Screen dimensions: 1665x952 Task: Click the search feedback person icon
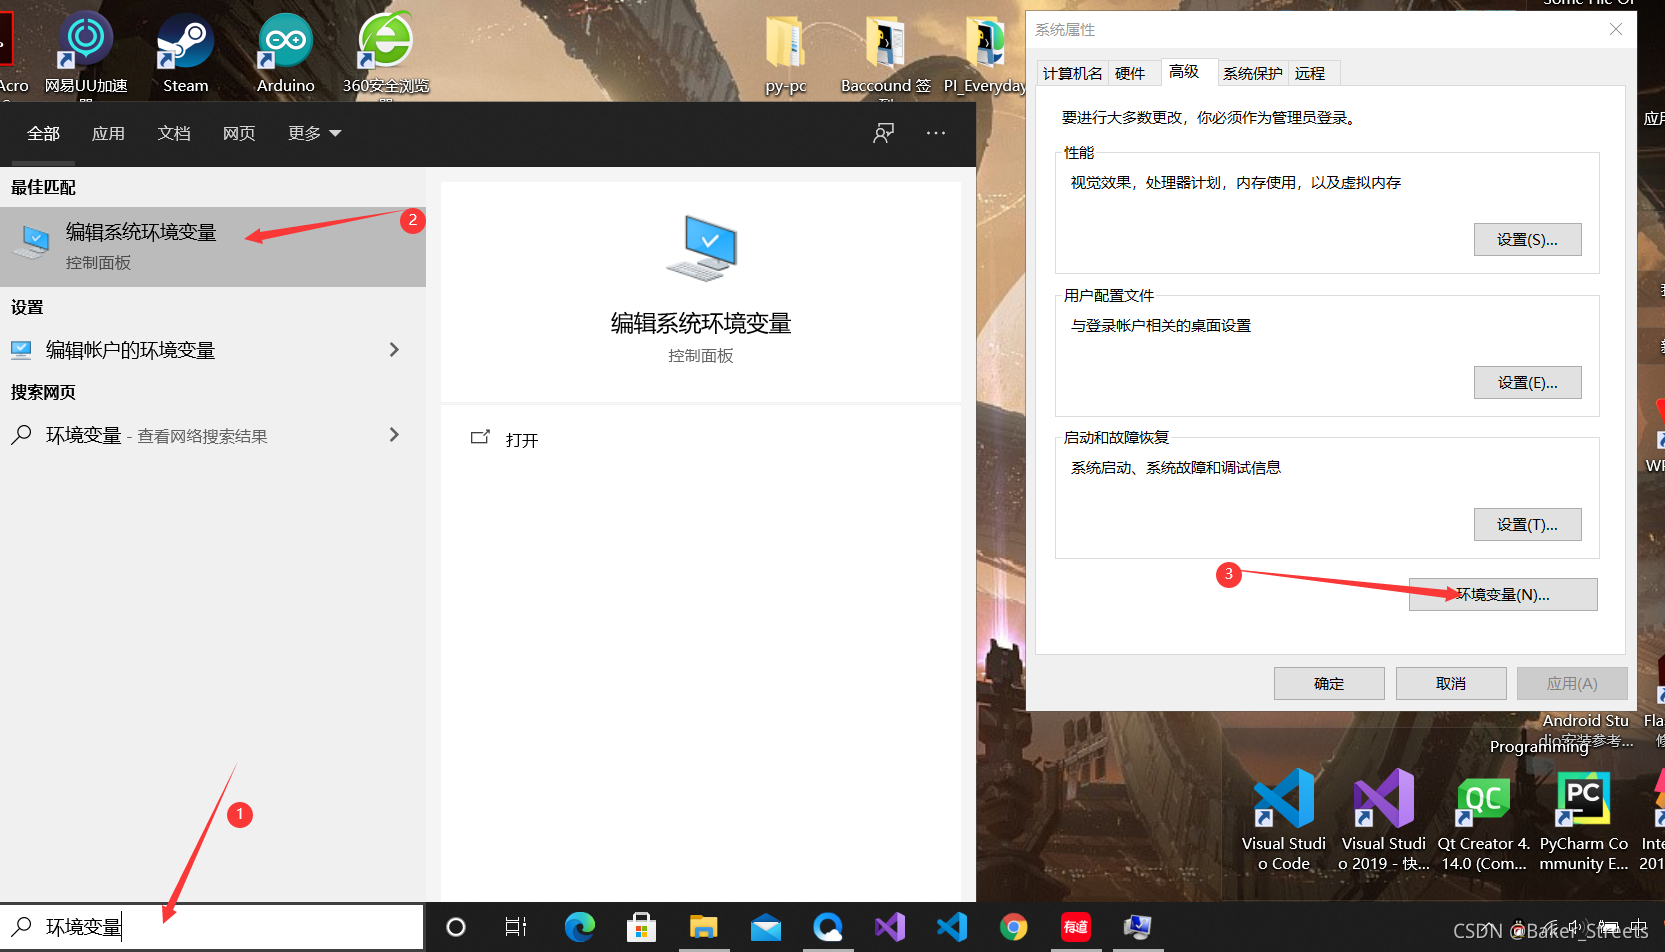click(x=883, y=133)
